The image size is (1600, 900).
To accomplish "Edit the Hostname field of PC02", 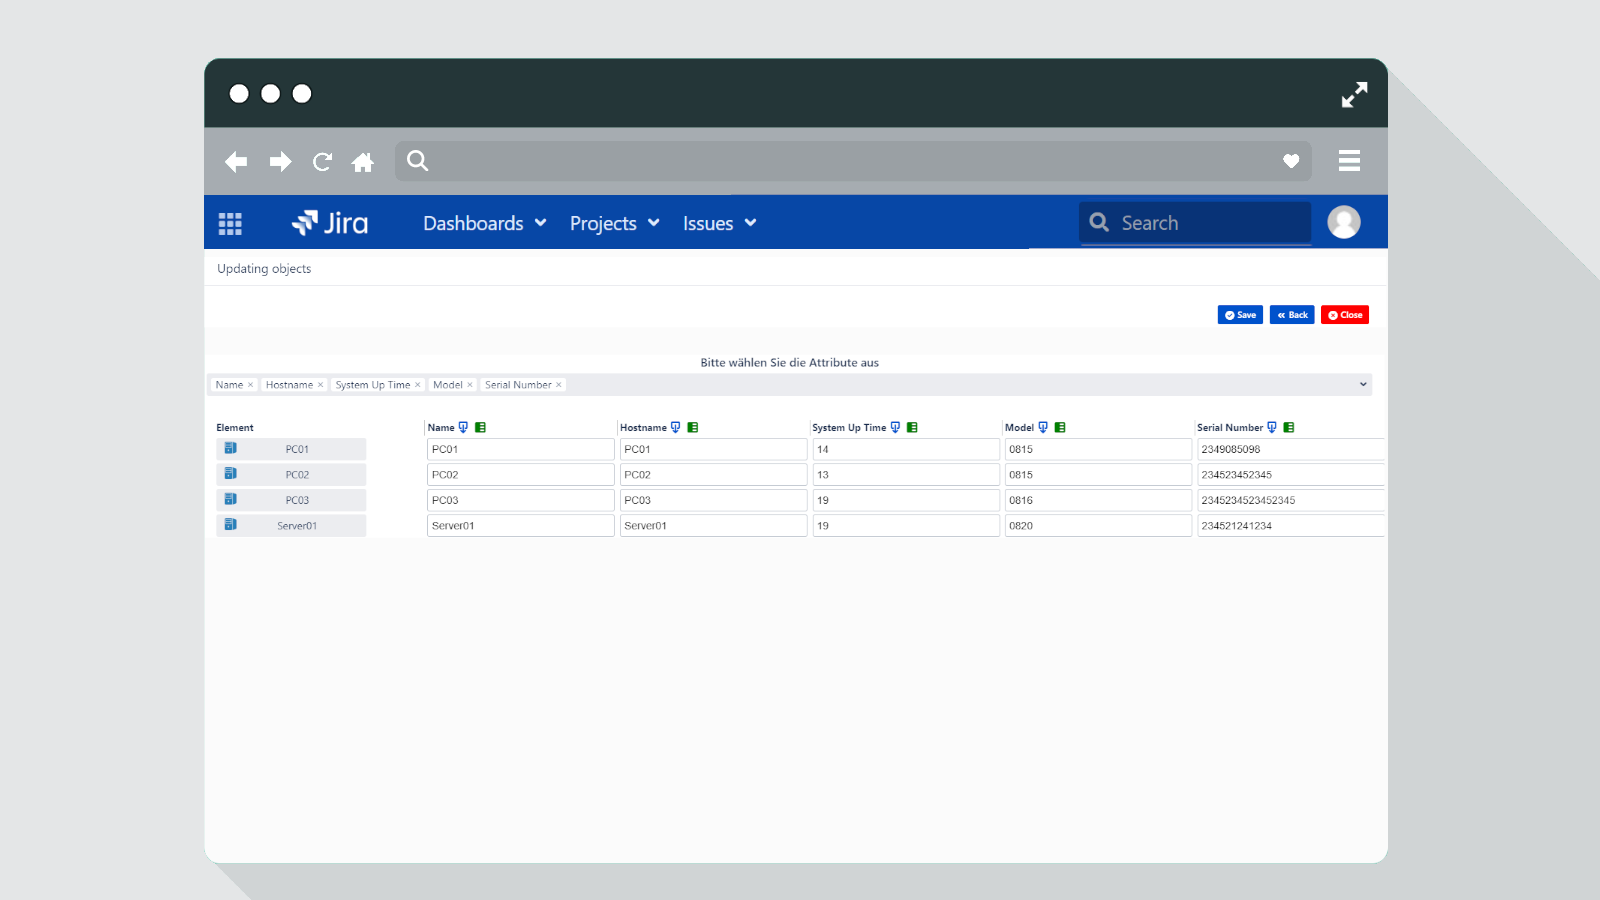I will (713, 474).
